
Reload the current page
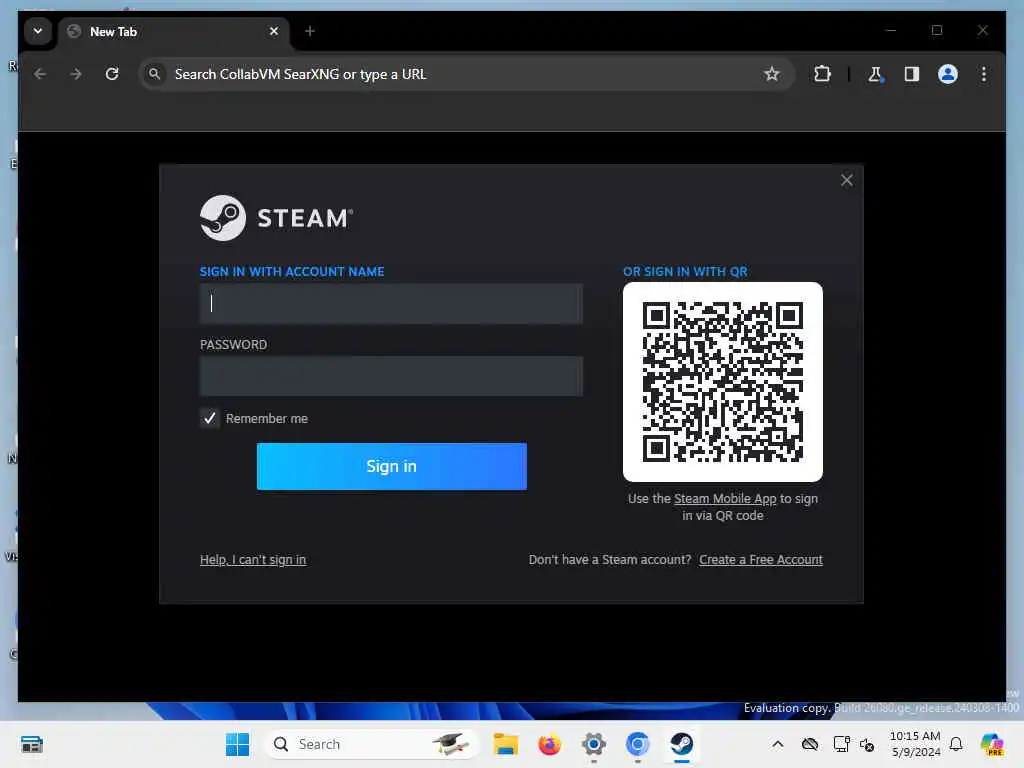(112, 74)
